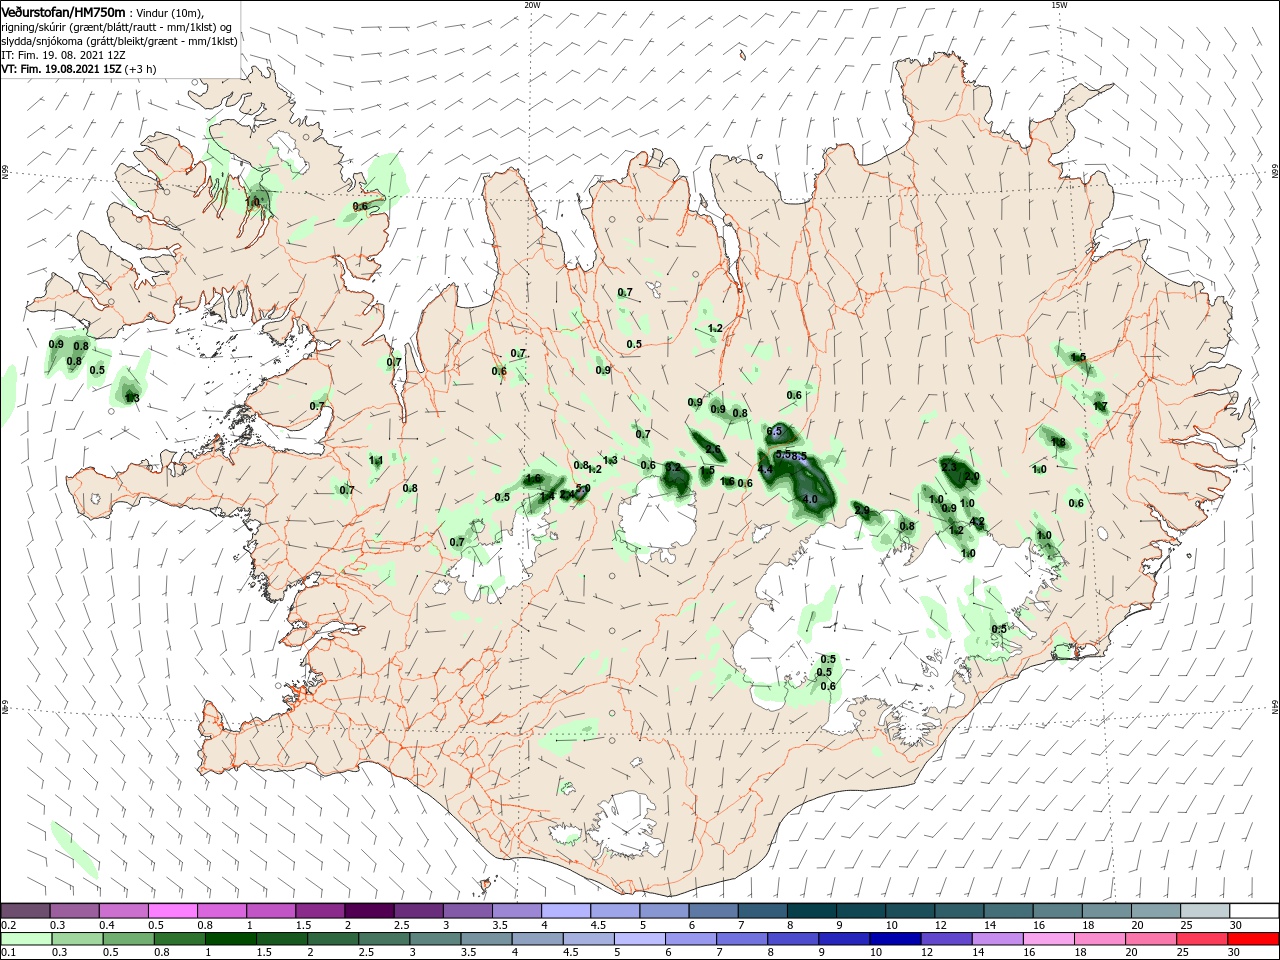Select the 1.1 precipitation value on map
The width and height of the screenshot is (1280, 960).
[376, 461]
